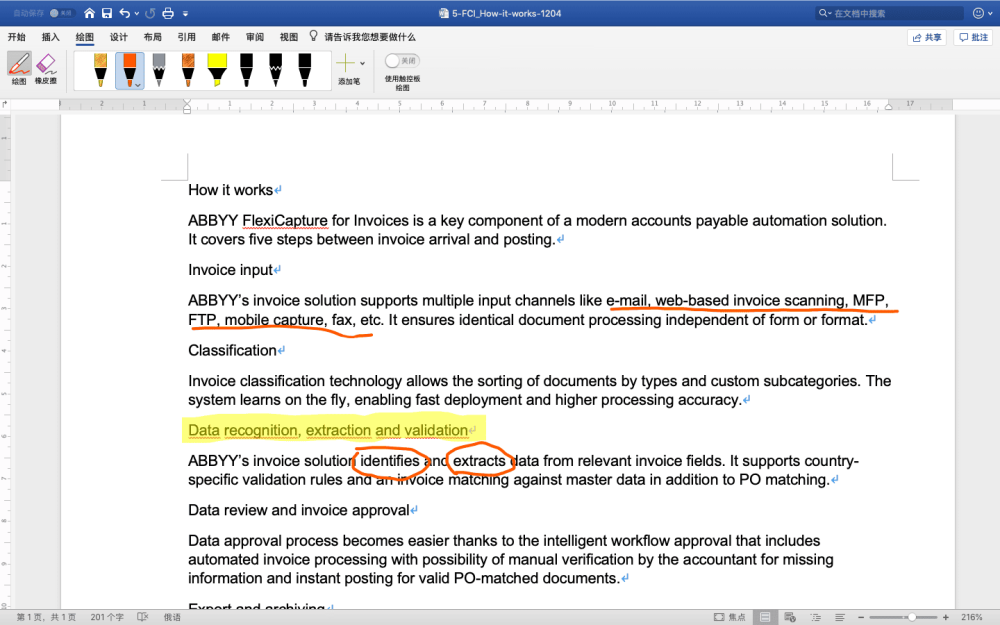Print the document with the printer icon
Screen dimensions: 1000x625
[x=168, y=13]
